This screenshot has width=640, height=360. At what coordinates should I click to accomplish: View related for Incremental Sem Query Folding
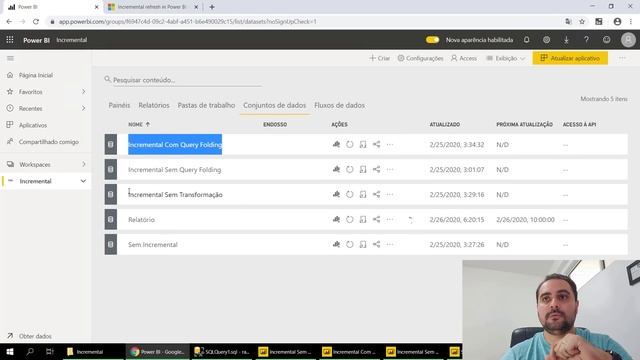[376, 169]
